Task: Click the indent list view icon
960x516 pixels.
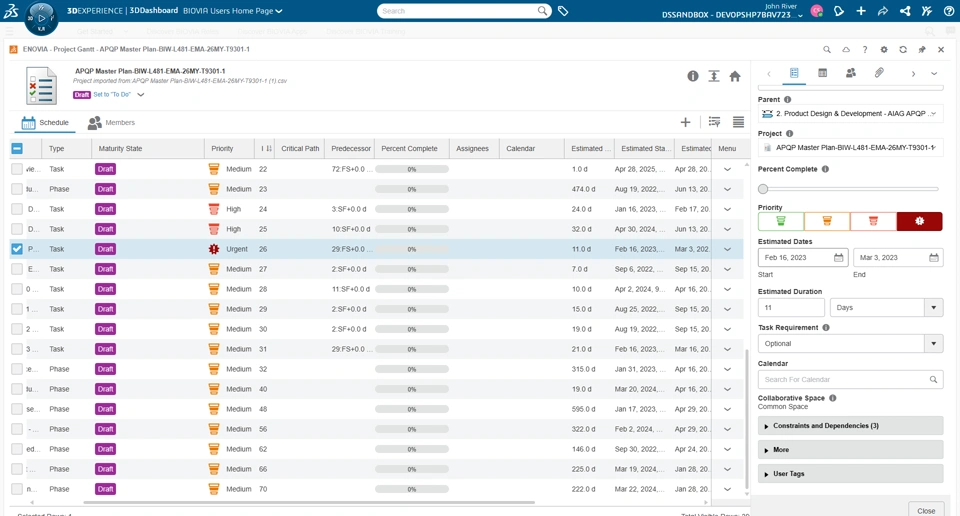Action: [x=714, y=122]
